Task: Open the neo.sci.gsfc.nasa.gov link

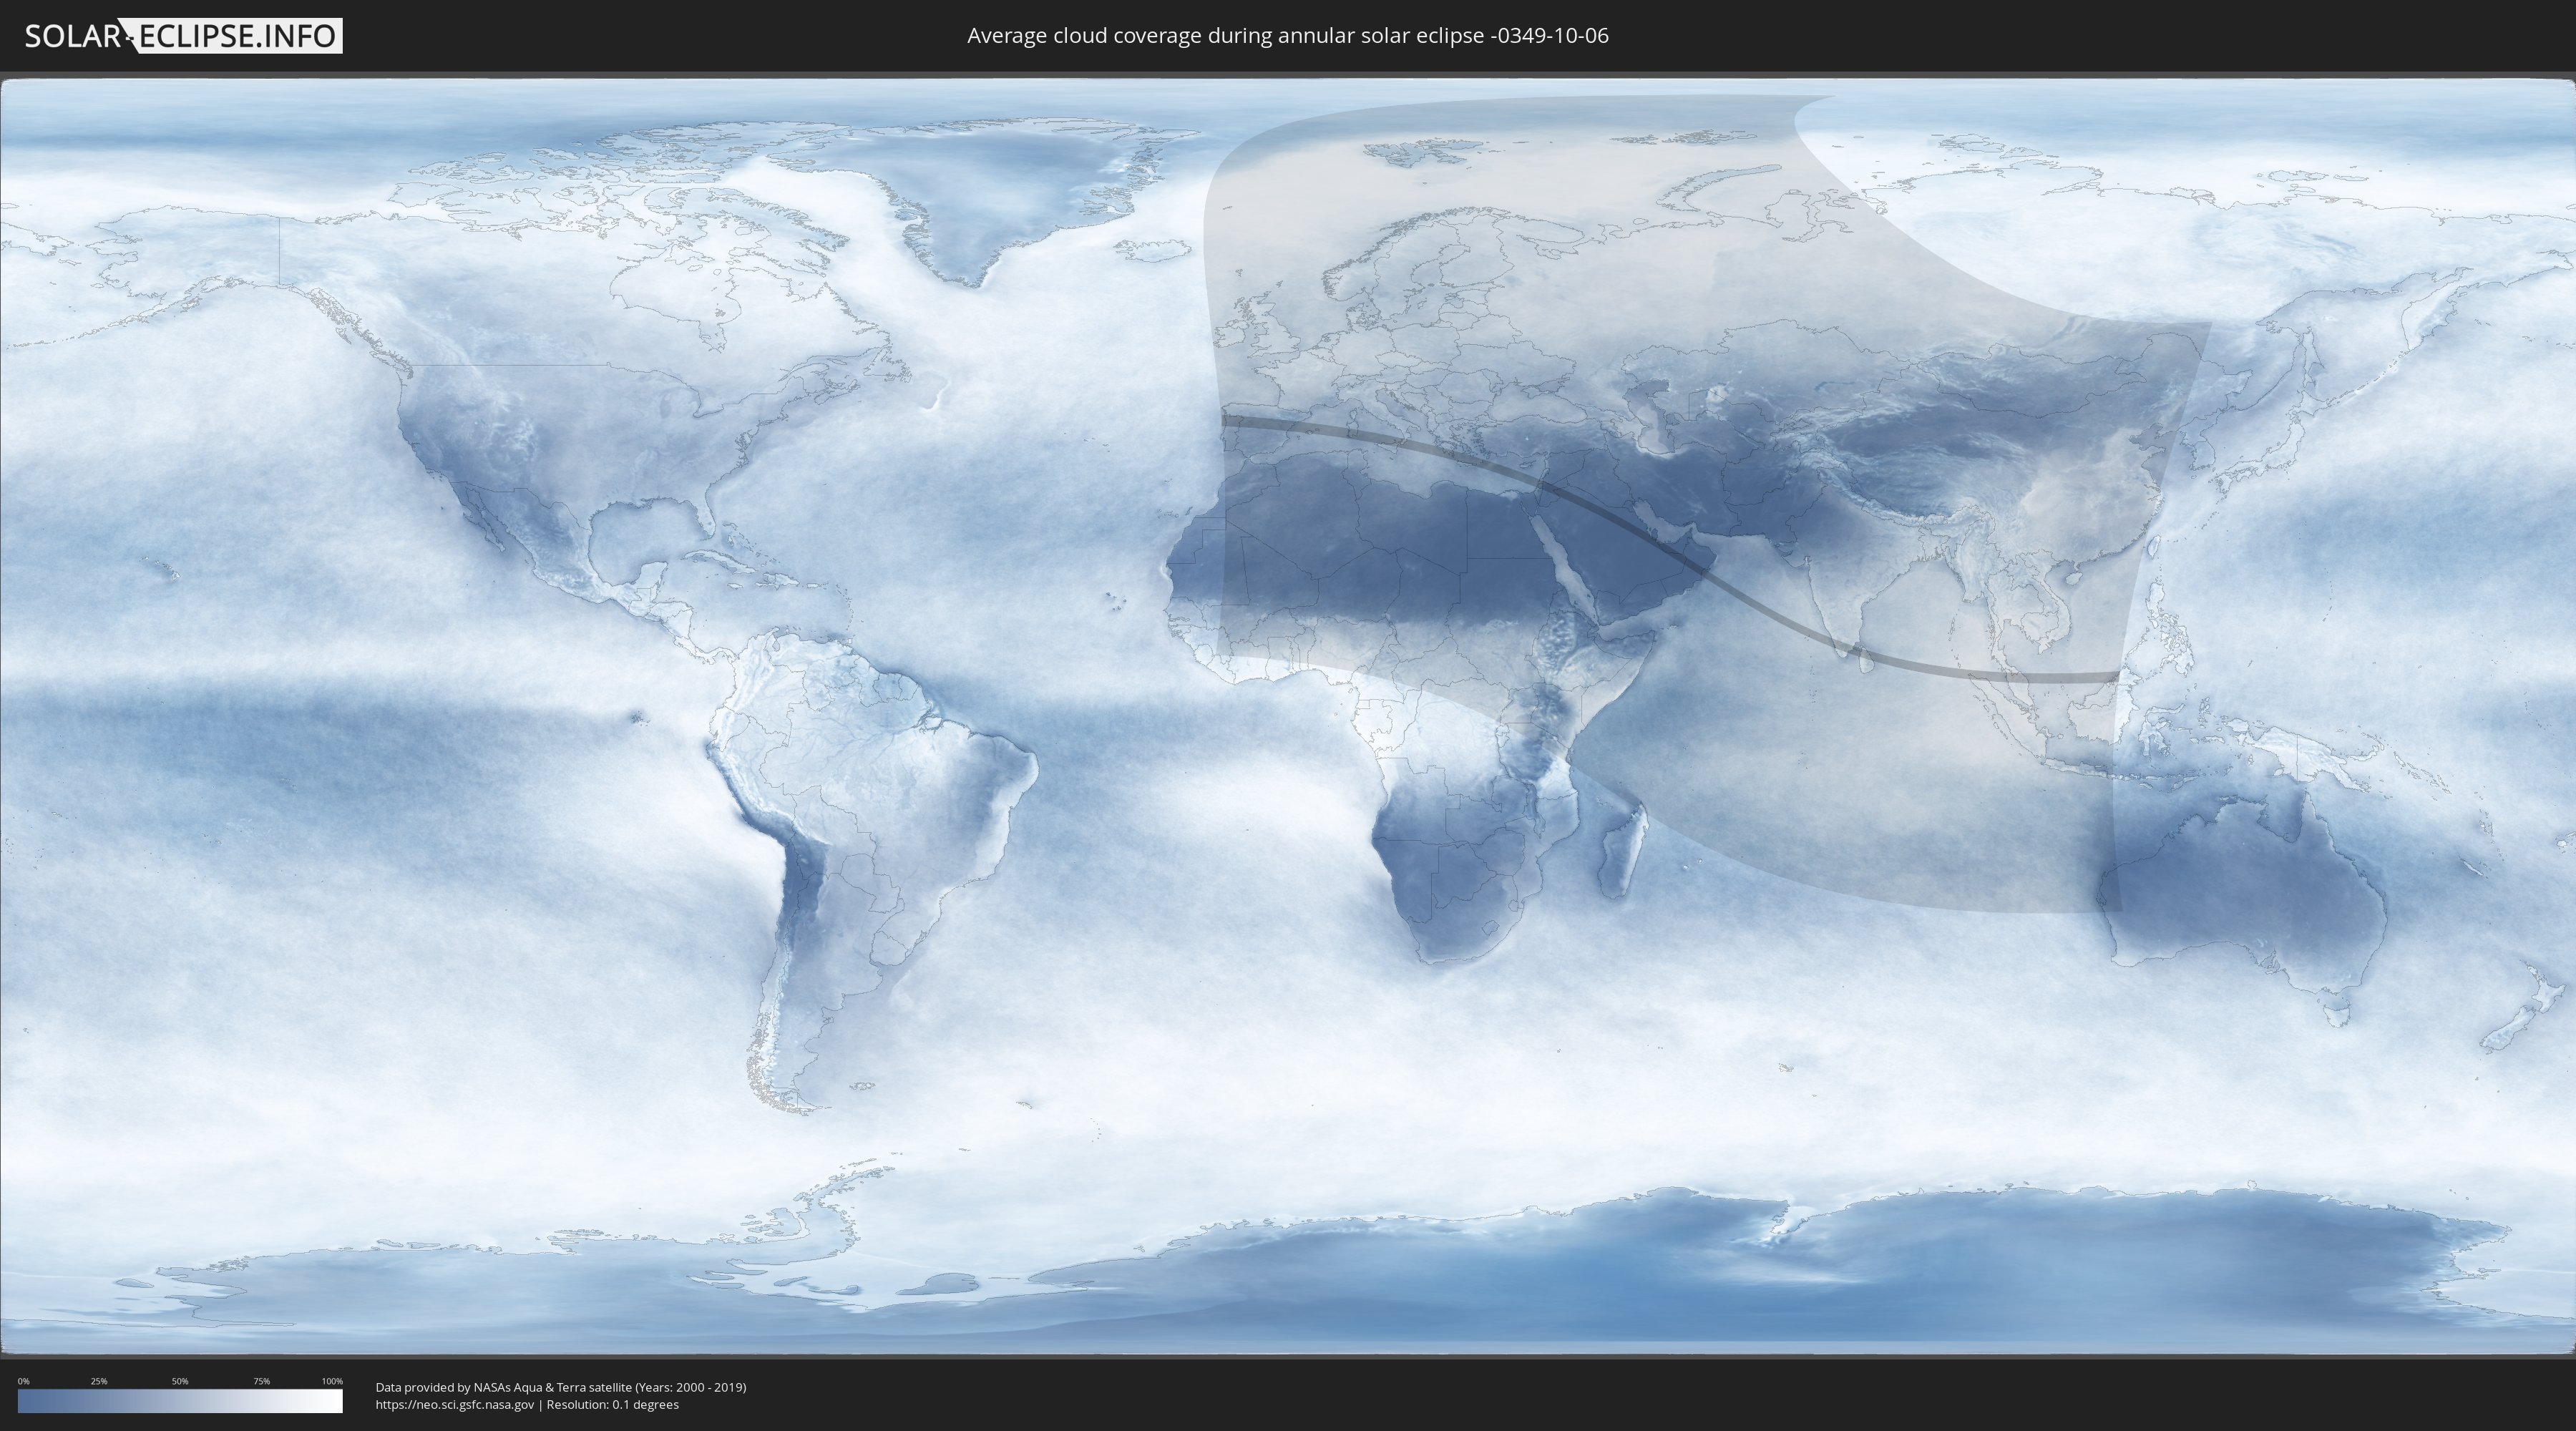Action: (455, 1404)
